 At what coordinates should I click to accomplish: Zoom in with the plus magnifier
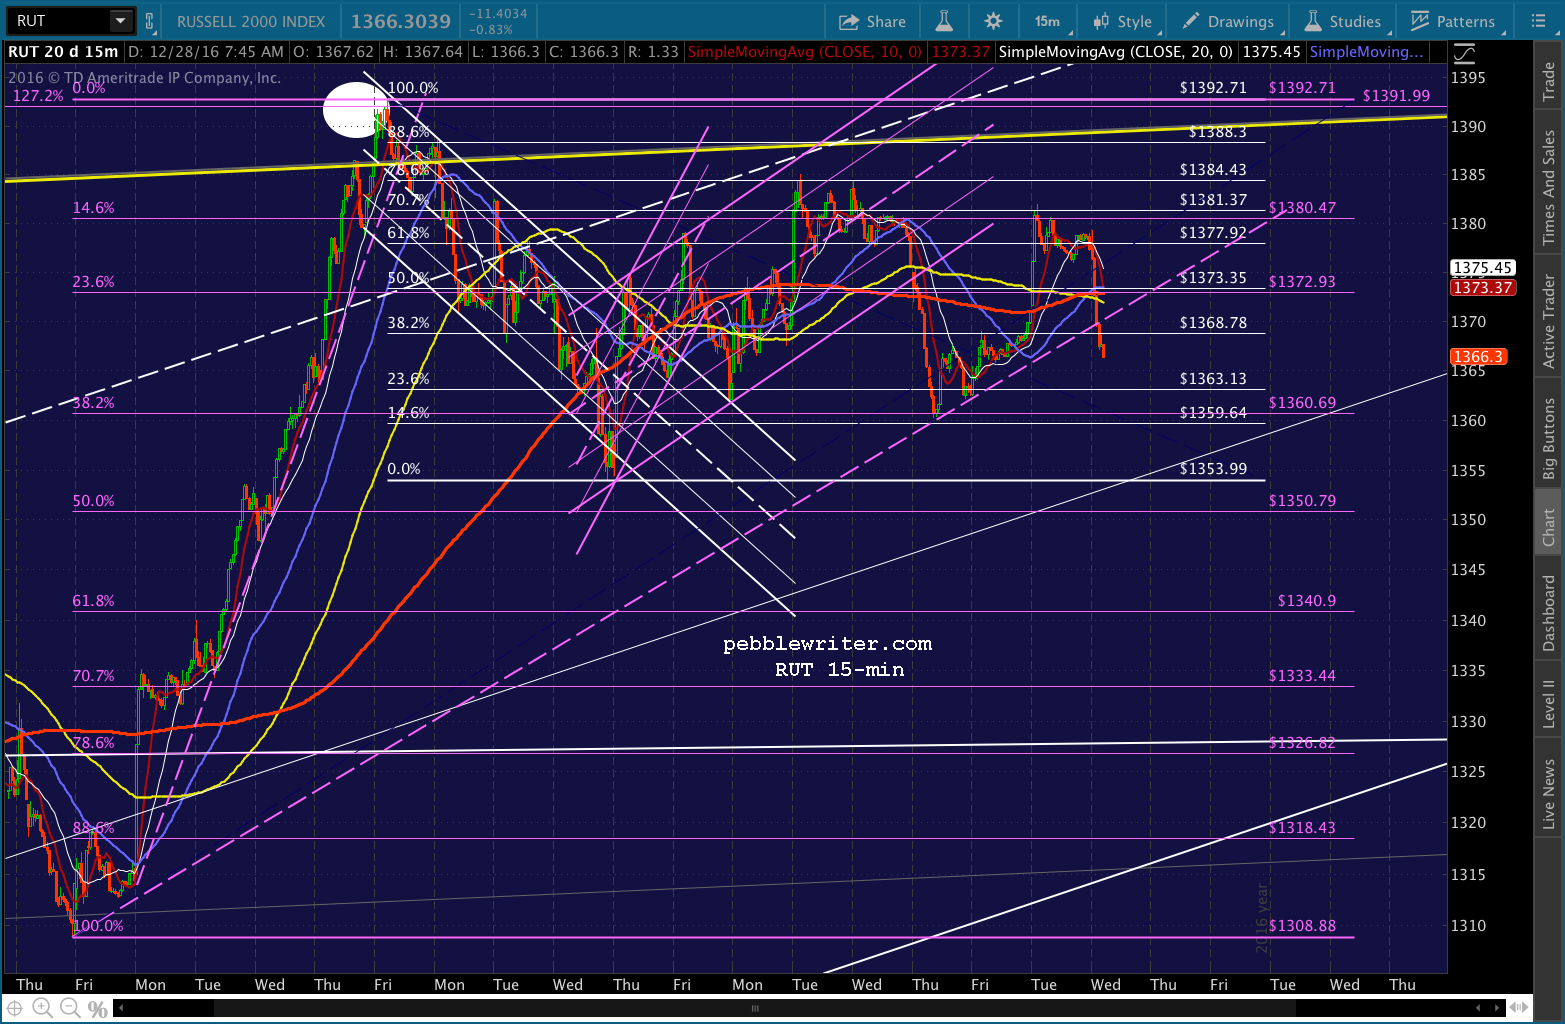pyautogui.click(x=42, y=1008)
